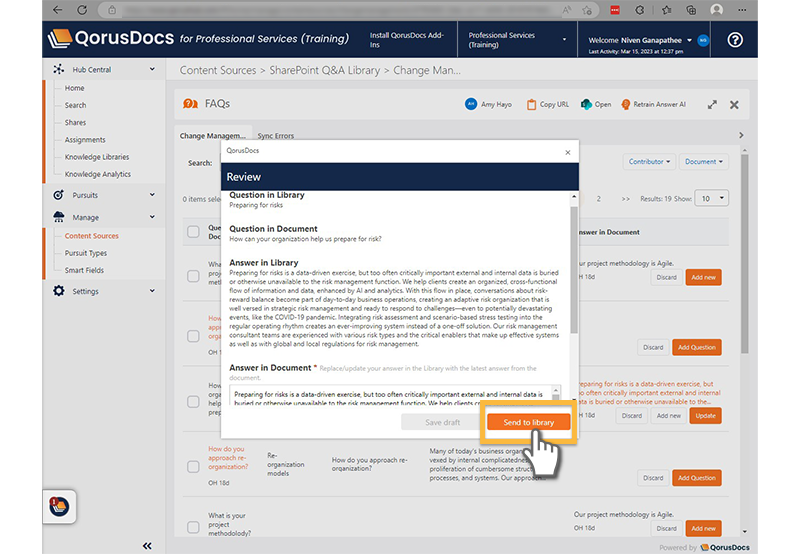Click the FAQs chat bubble icon
The width and height of the screenshot is (800, 554).
pyautogui.click(x=190, y=104)
